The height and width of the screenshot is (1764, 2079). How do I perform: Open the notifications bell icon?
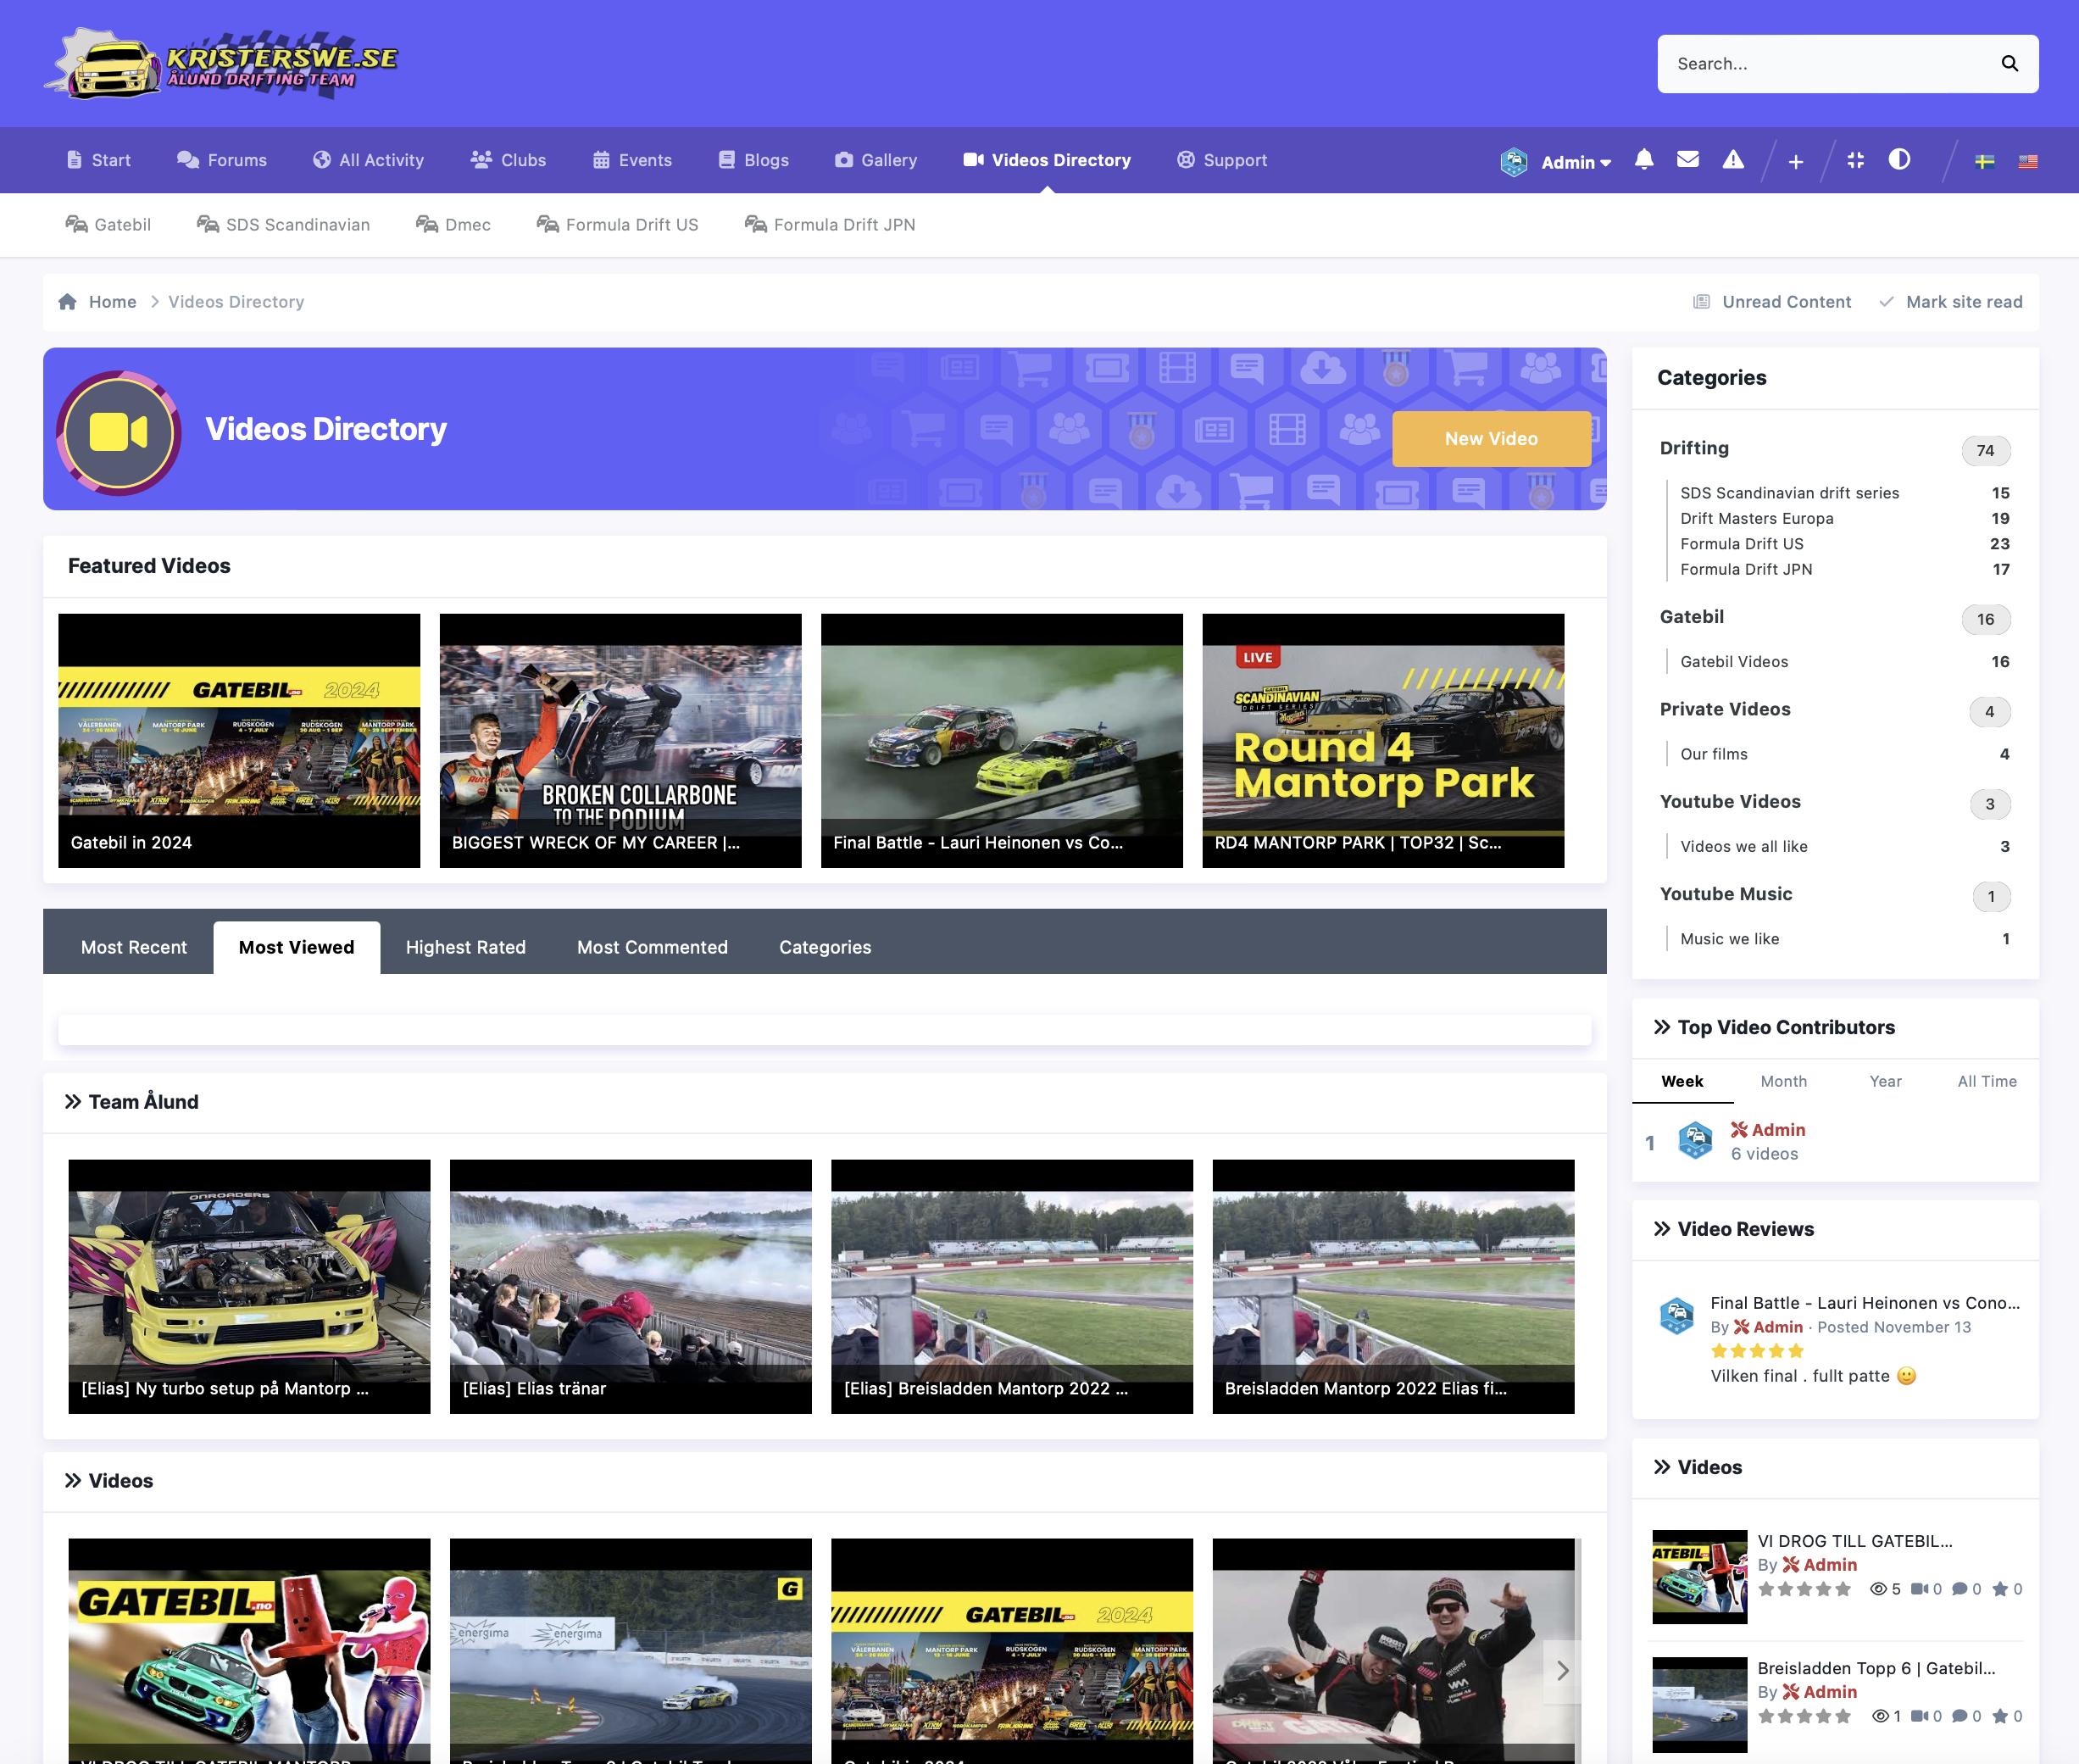[x=1645, y=160]
